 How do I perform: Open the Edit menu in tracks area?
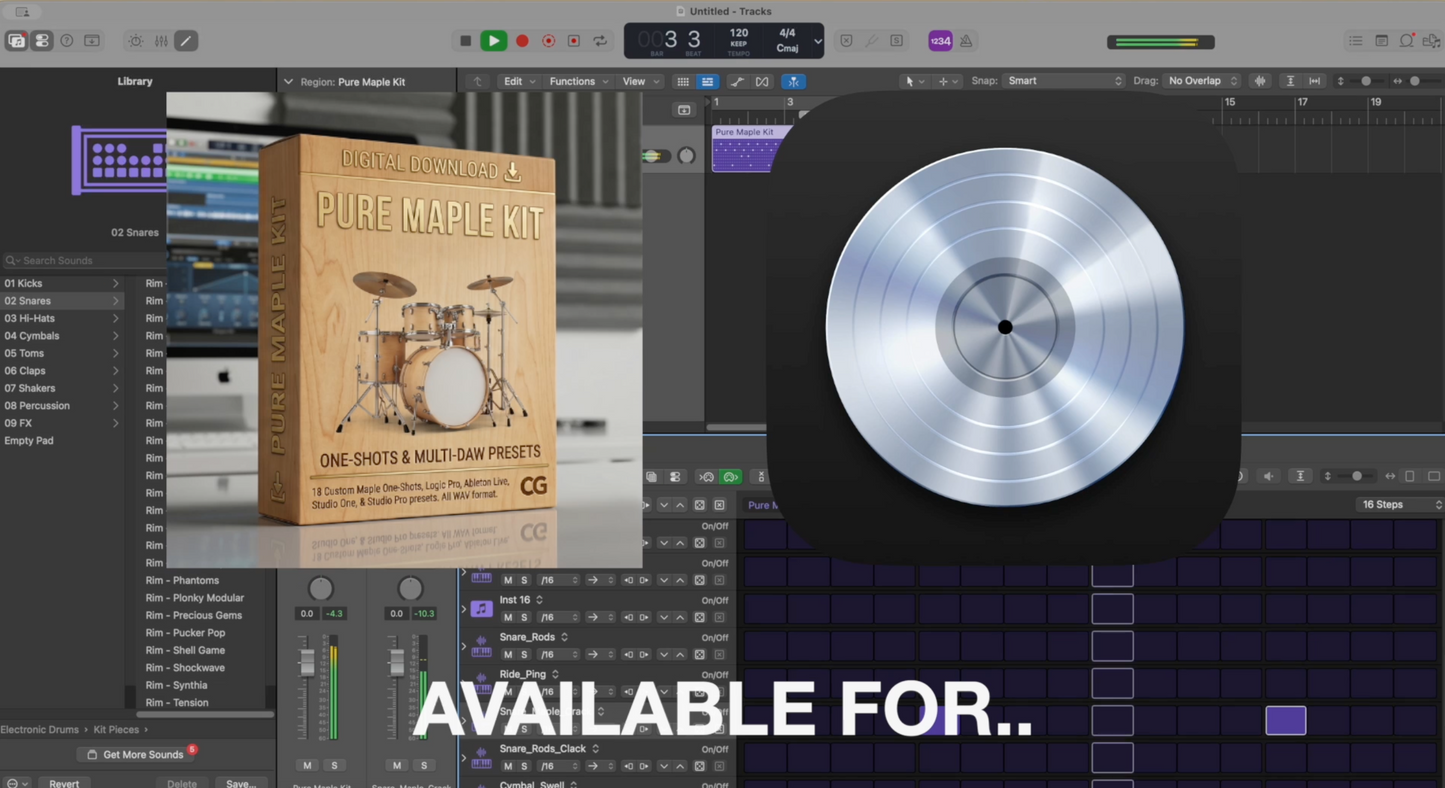(x=519, y=81)
